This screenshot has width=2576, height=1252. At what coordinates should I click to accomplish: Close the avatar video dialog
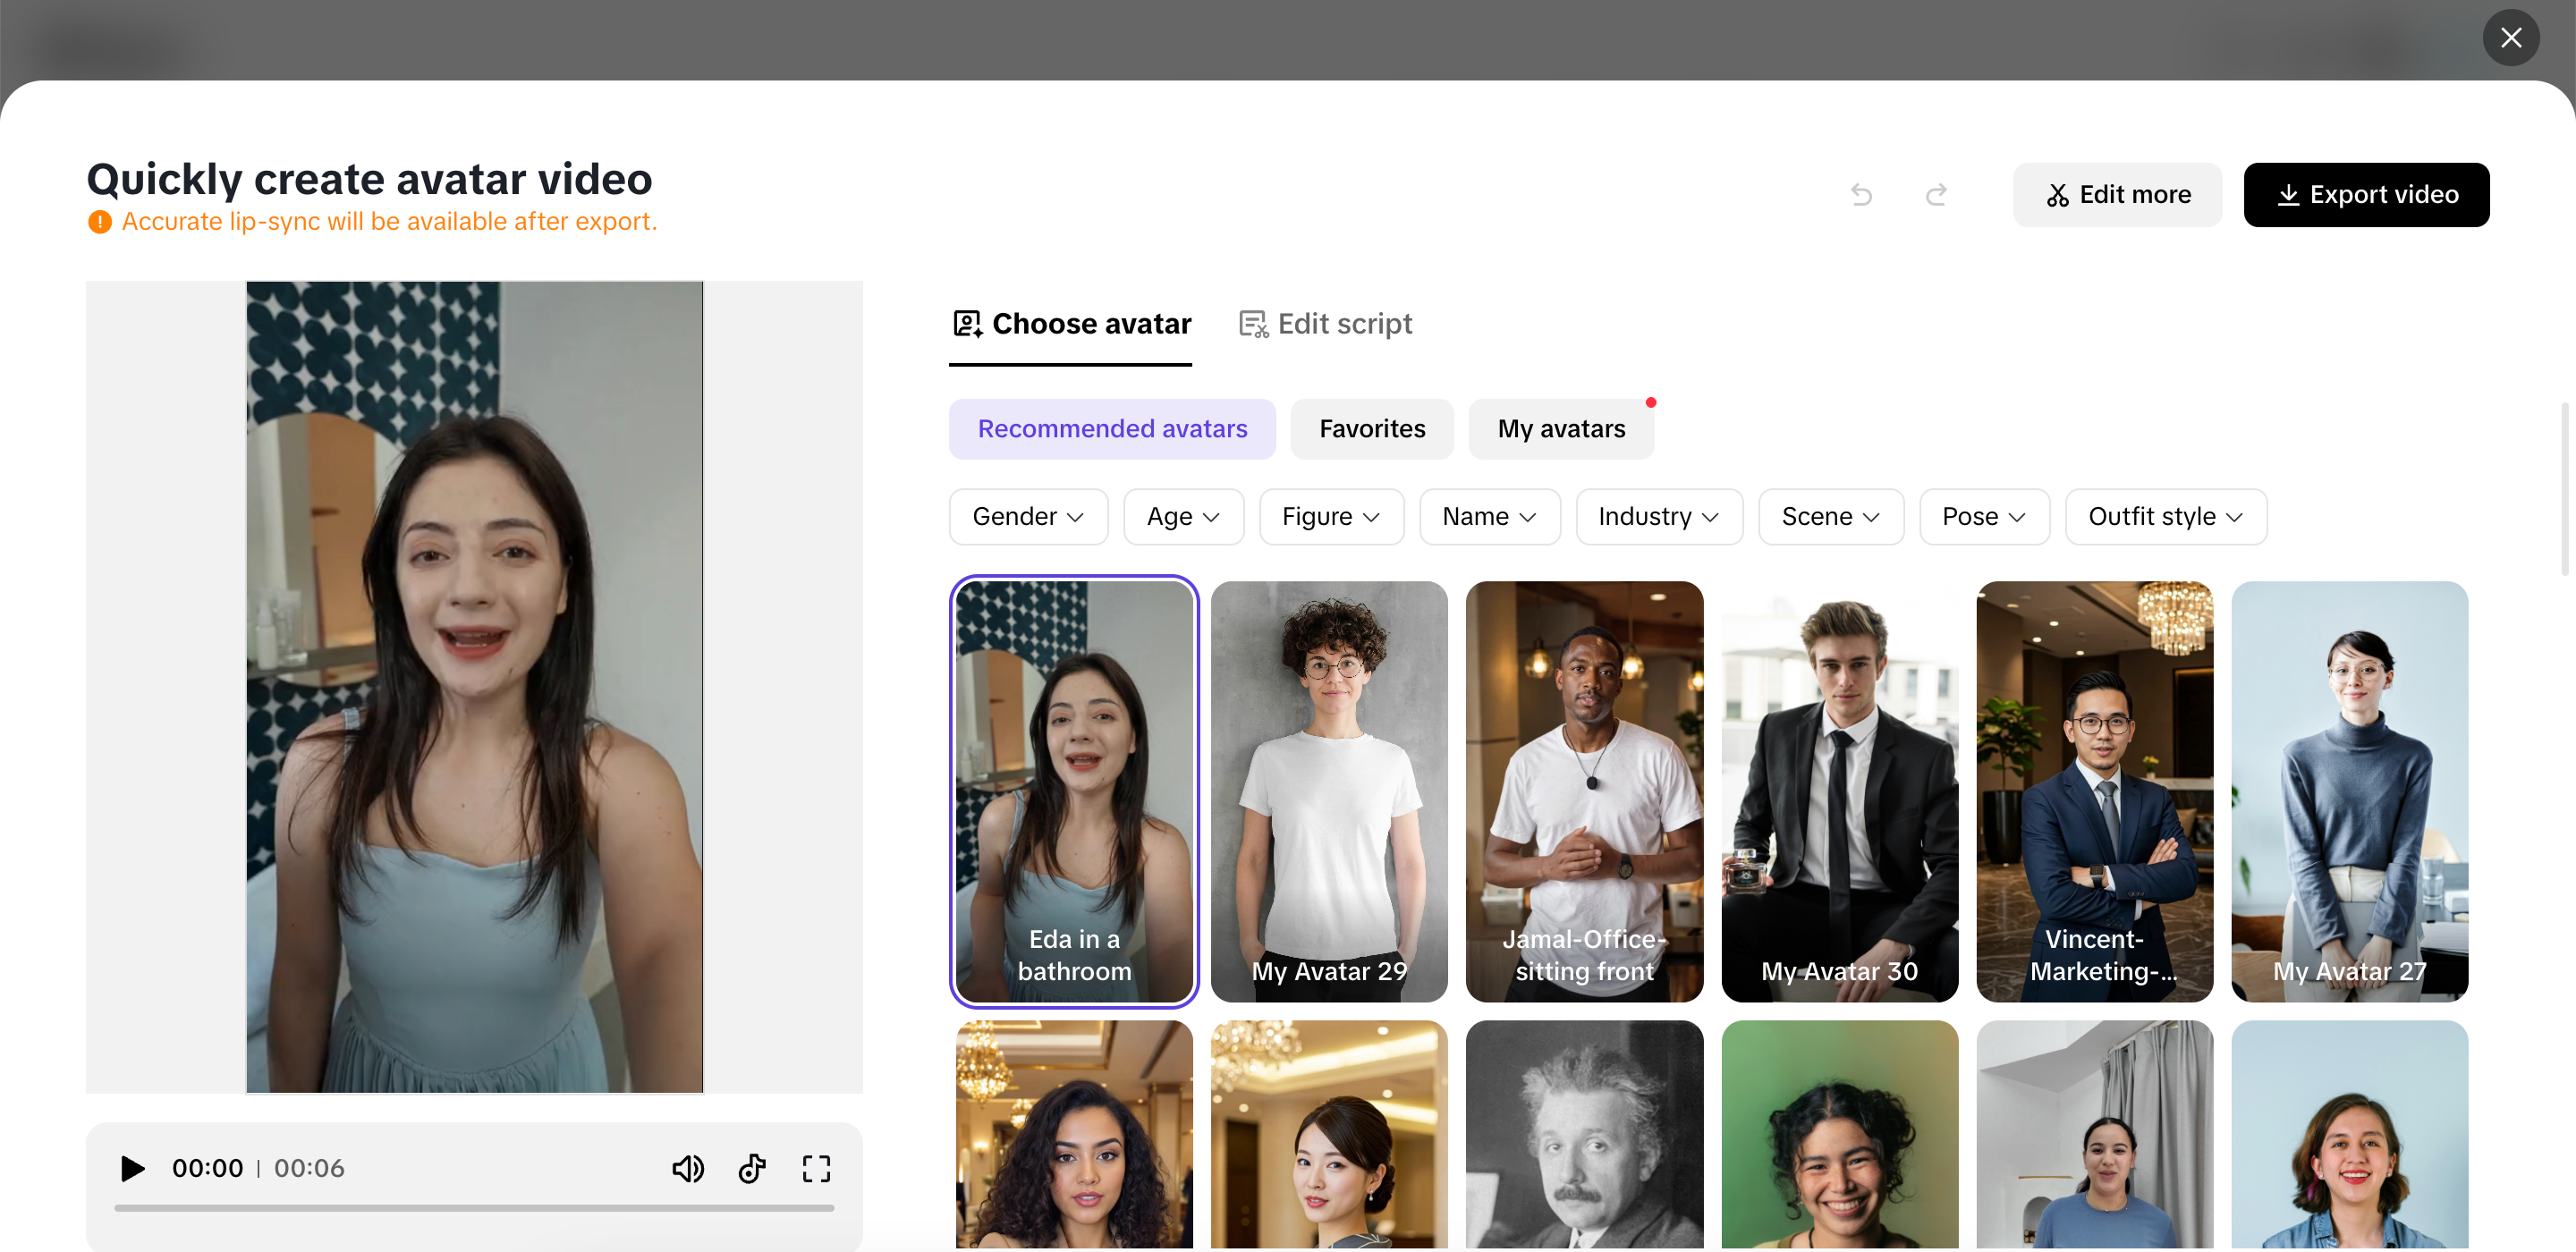coord(2510,38)
